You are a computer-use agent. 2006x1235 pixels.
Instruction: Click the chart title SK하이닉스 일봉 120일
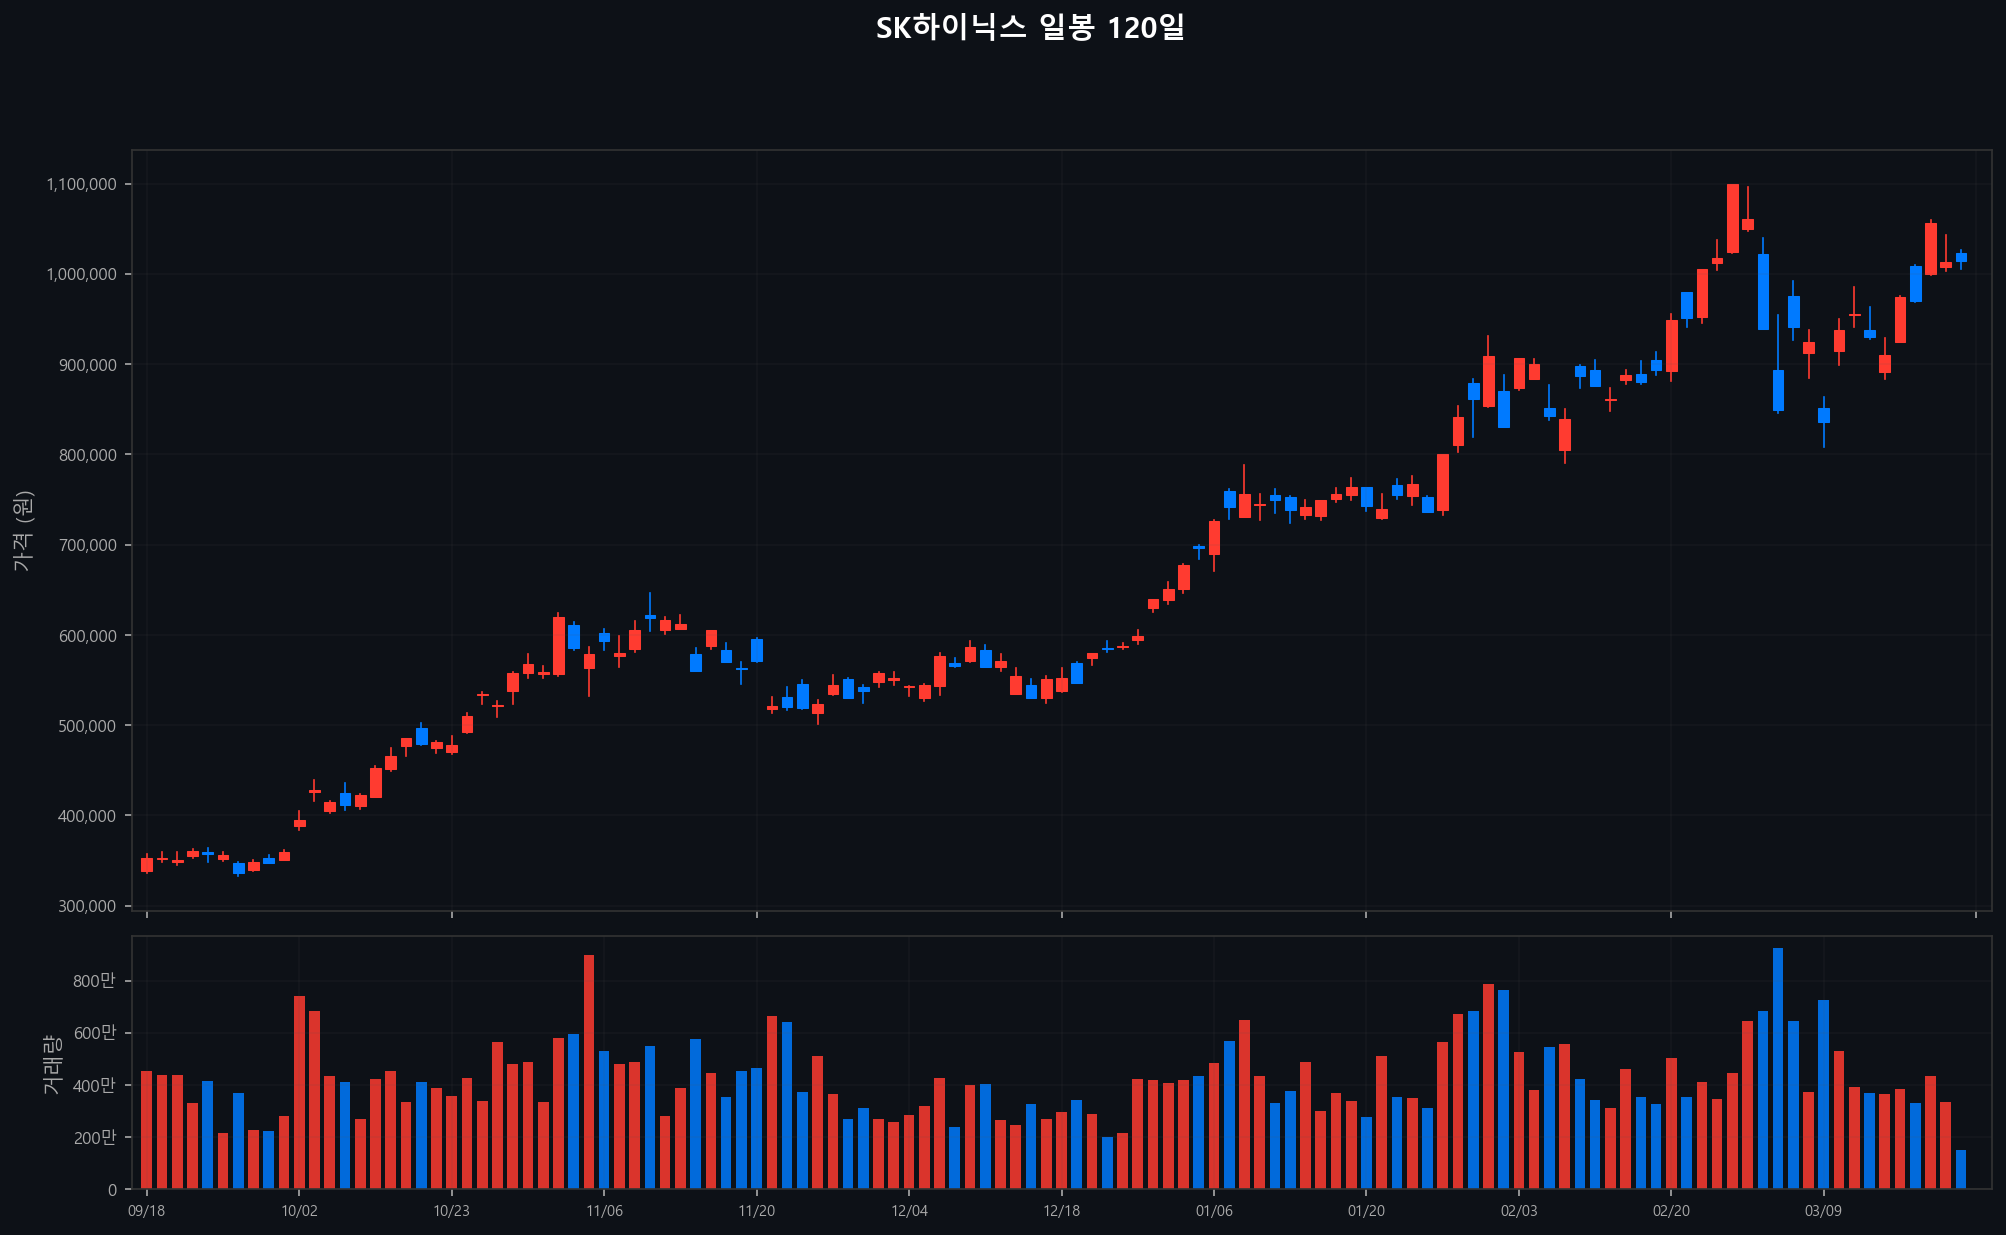coord(1030,28)
